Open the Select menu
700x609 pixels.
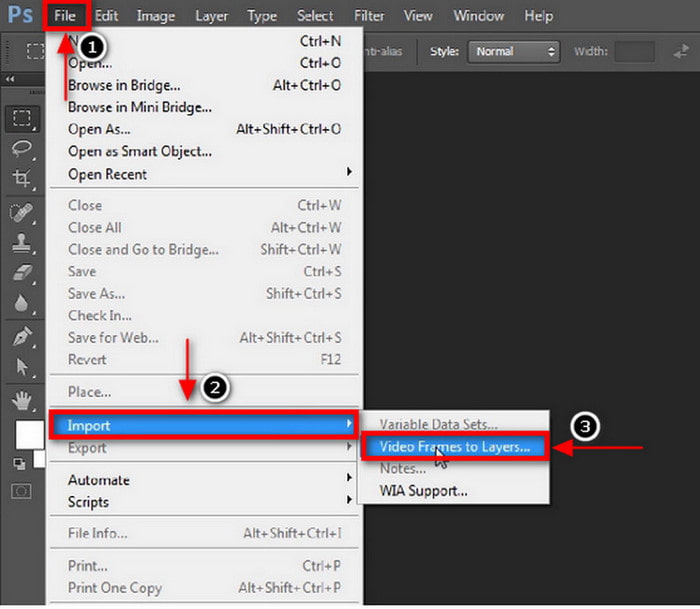[315, 16]
